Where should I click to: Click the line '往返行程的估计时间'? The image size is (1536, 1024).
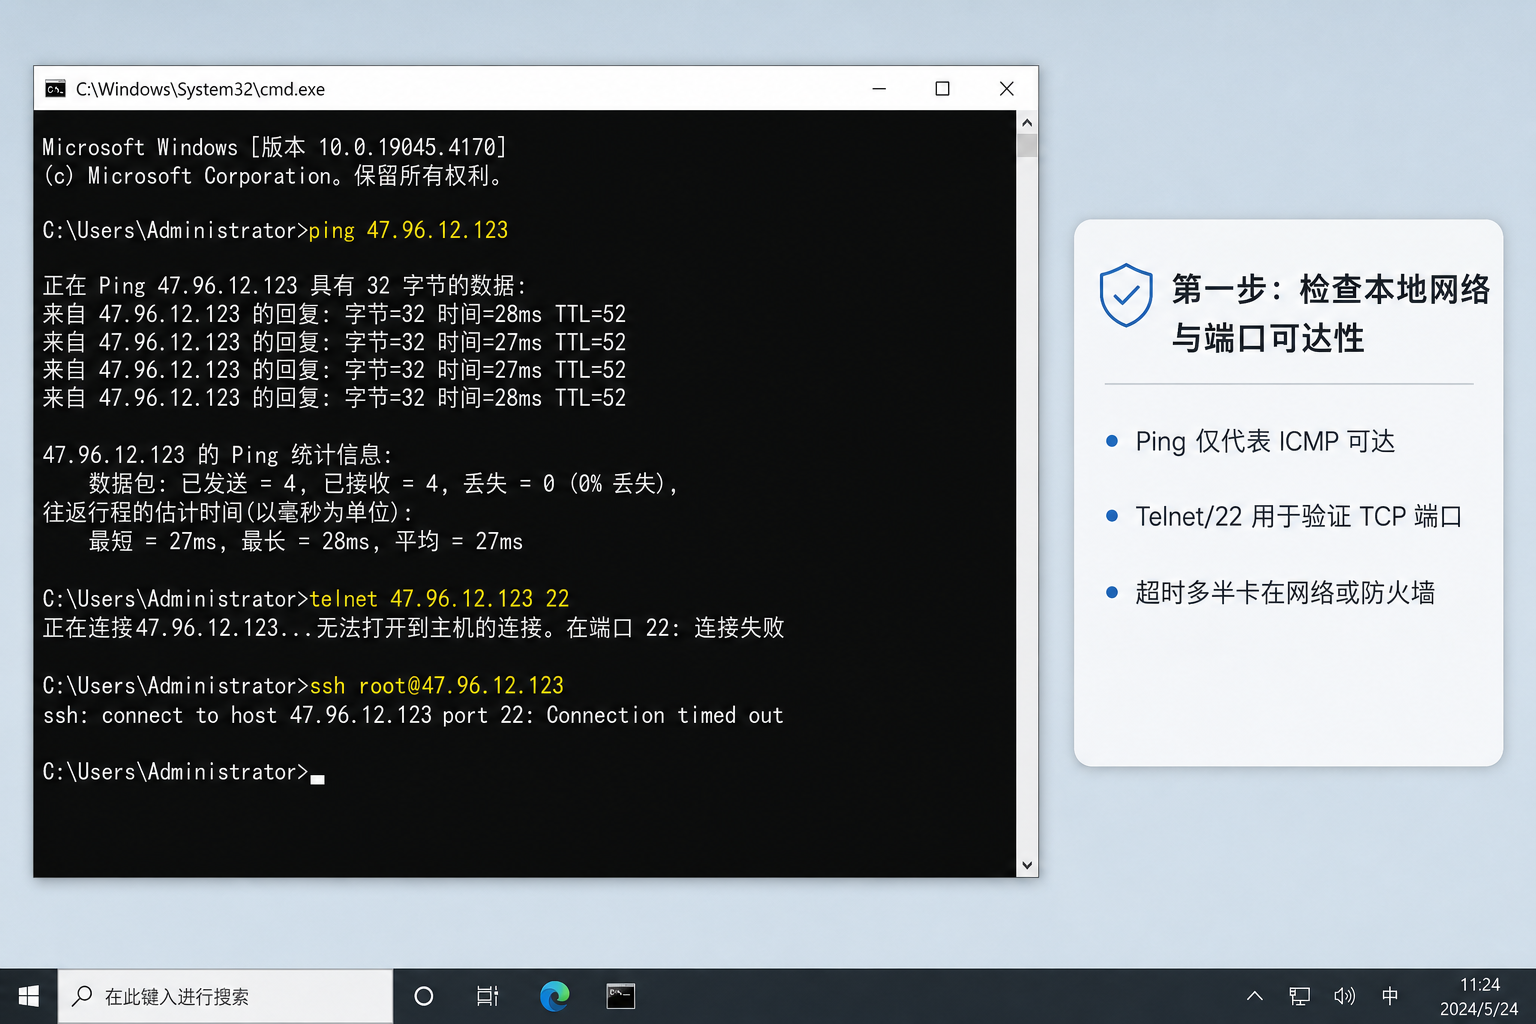pos(228,512)
